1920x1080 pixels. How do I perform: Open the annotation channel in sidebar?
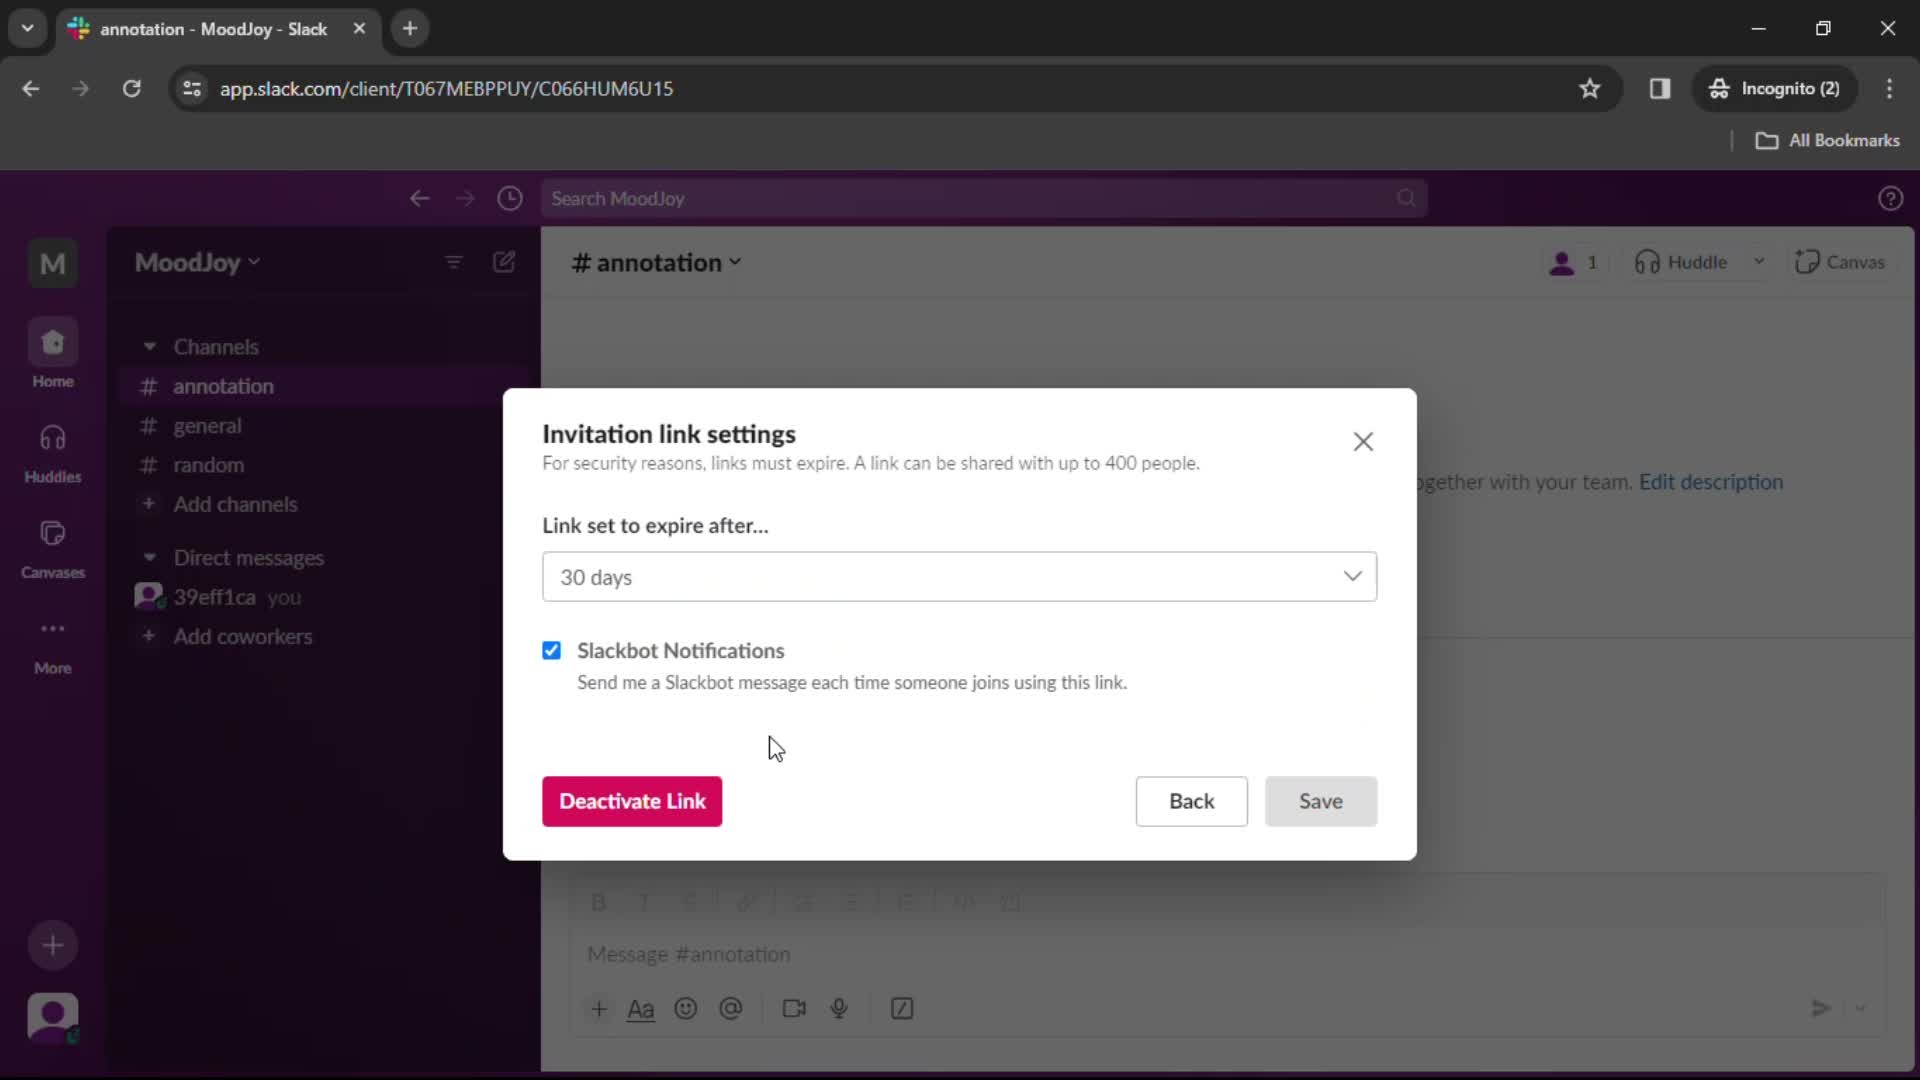(x=224, y=386)
